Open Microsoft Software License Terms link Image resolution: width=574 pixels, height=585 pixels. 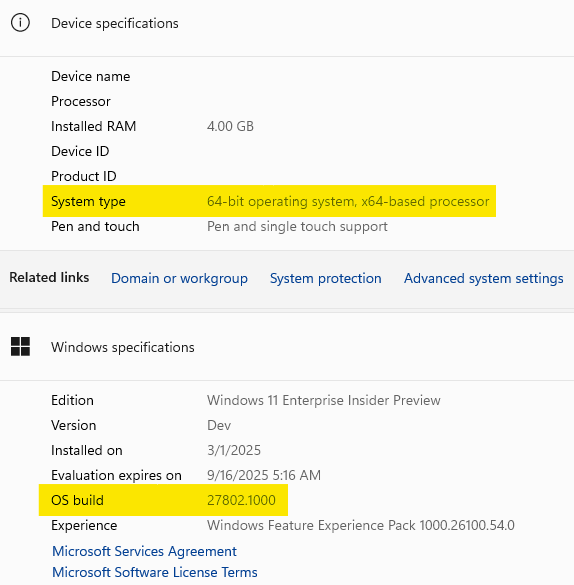coord(155,572)
